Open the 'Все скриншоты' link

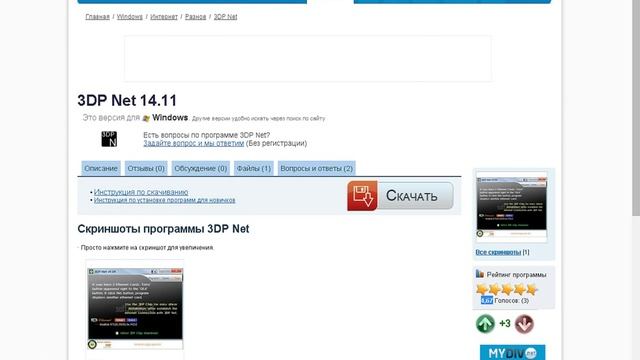point(498,252)
